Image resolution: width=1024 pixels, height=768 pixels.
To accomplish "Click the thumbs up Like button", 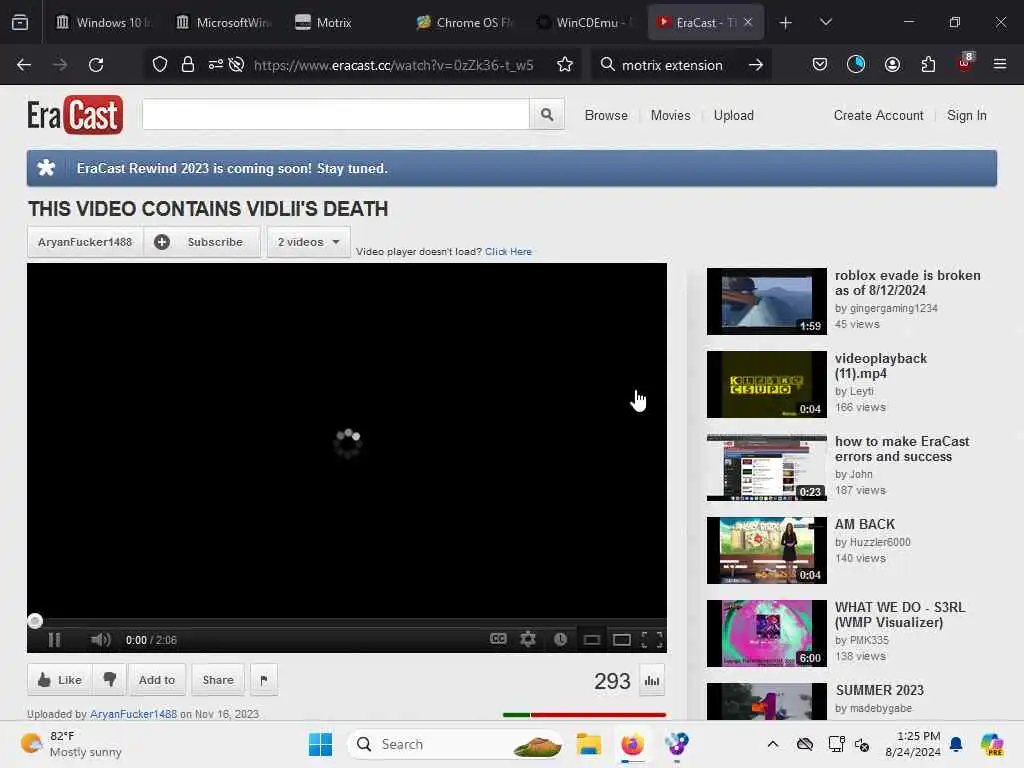I will [59, 680].
